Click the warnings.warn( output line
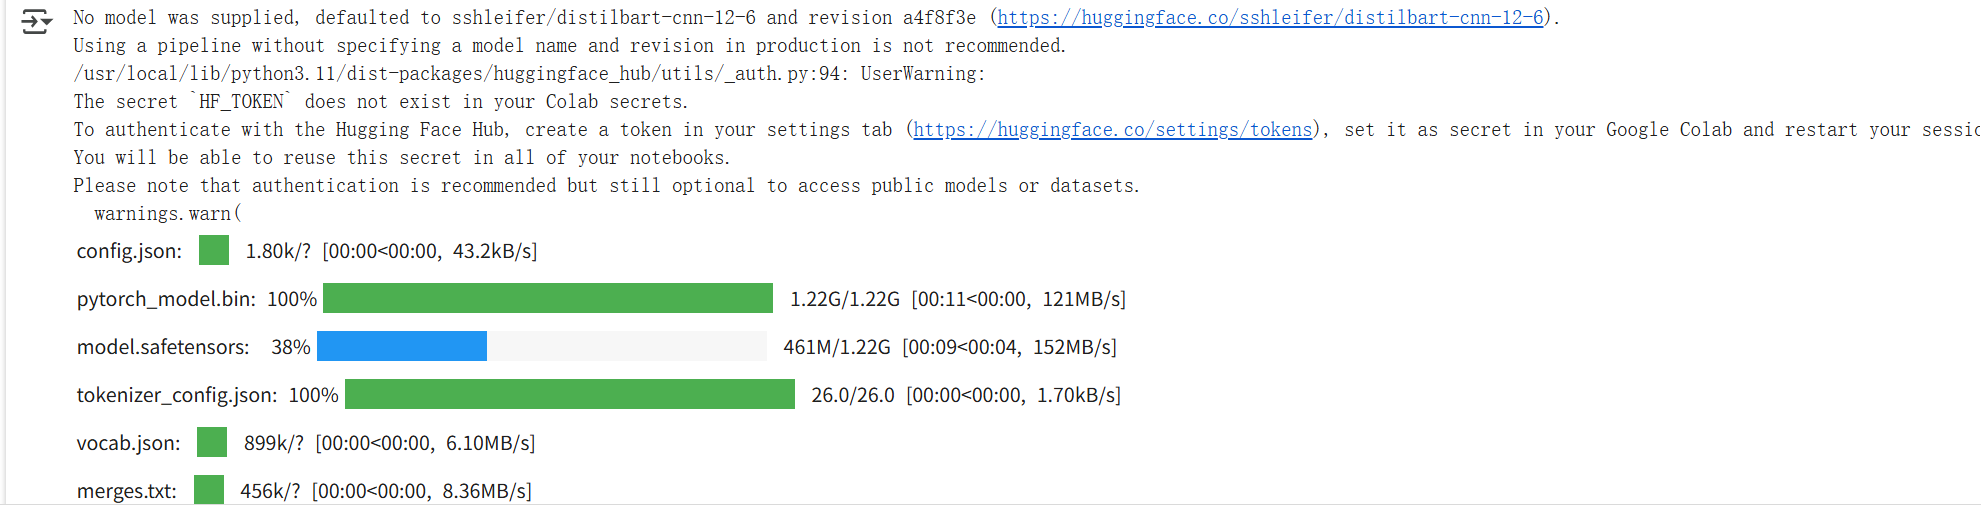 (167, 214)
